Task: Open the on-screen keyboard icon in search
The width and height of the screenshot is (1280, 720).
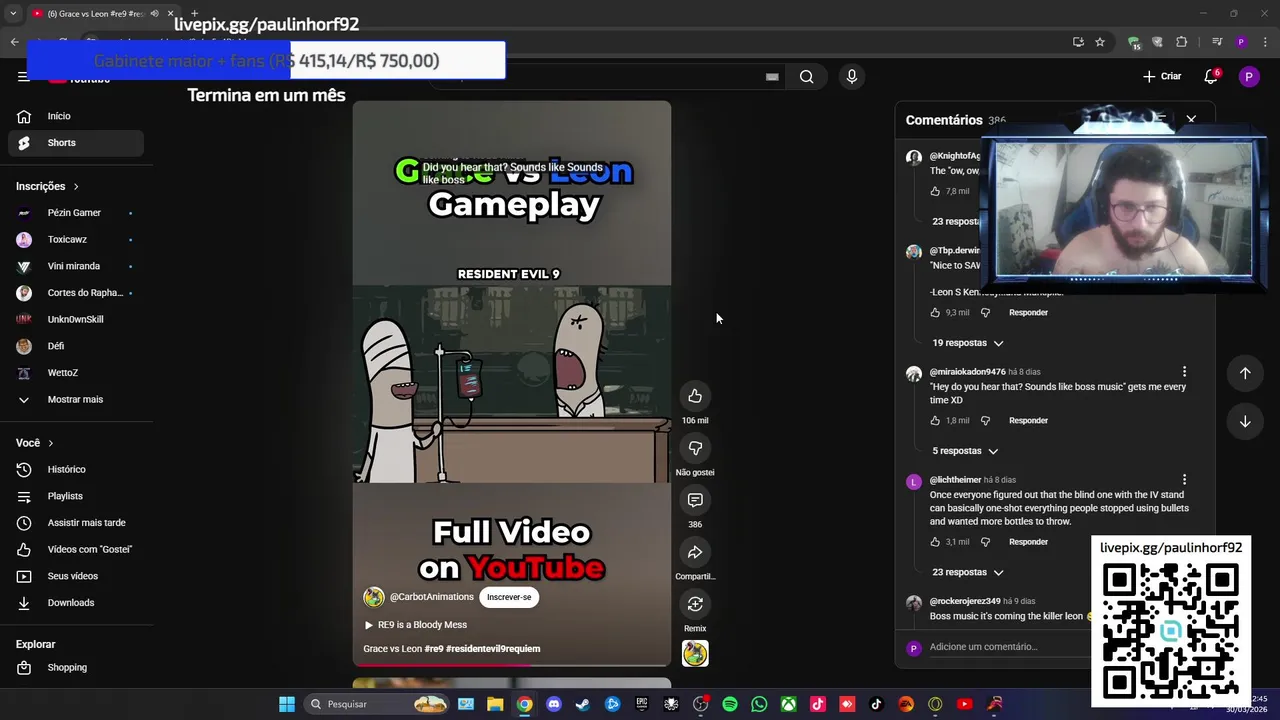Action: point(772,77)
